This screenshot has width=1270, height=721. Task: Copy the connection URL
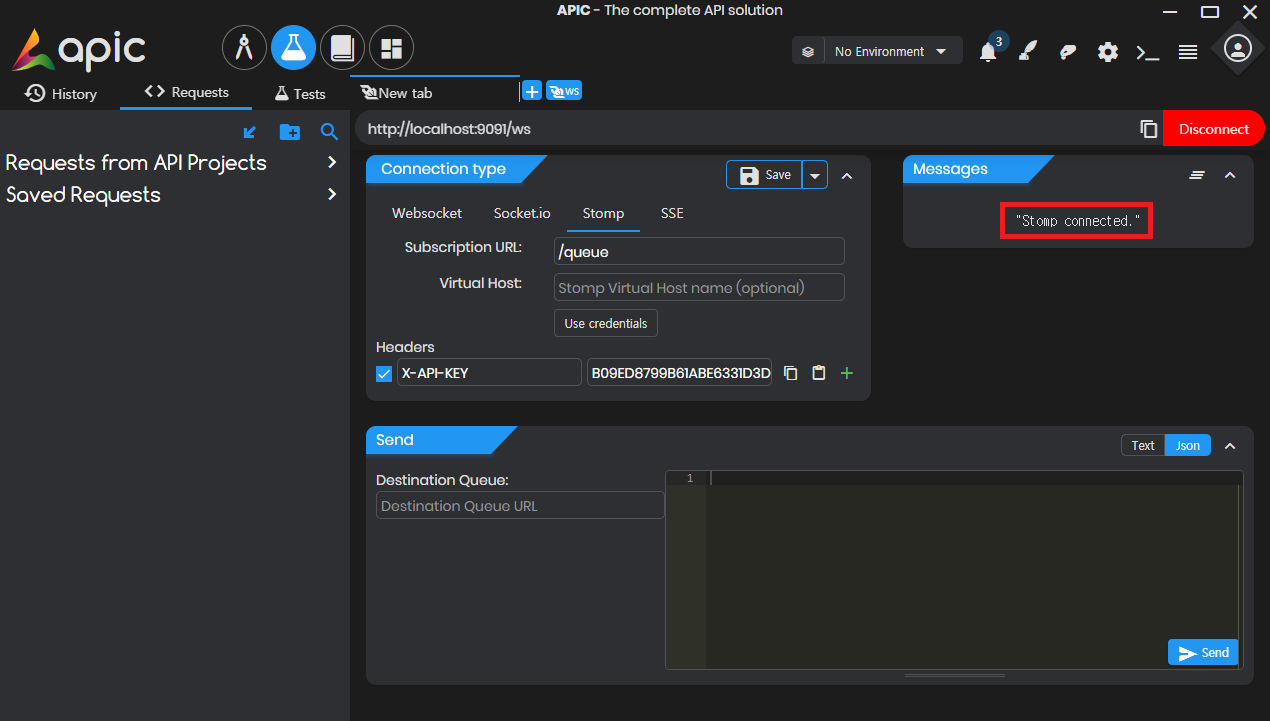[1149, 129]
